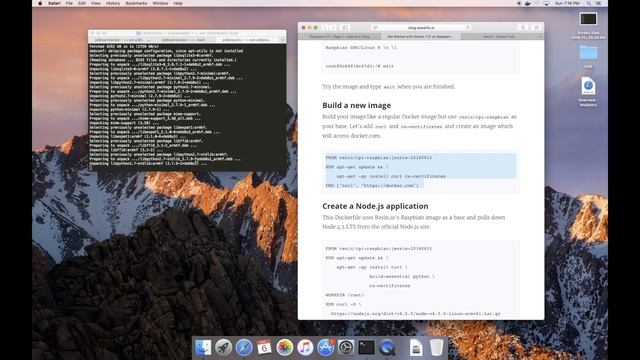Screen dimensions: 640x360
Task: Click the Terminal icon in Dock
Action: click(366, 347)
